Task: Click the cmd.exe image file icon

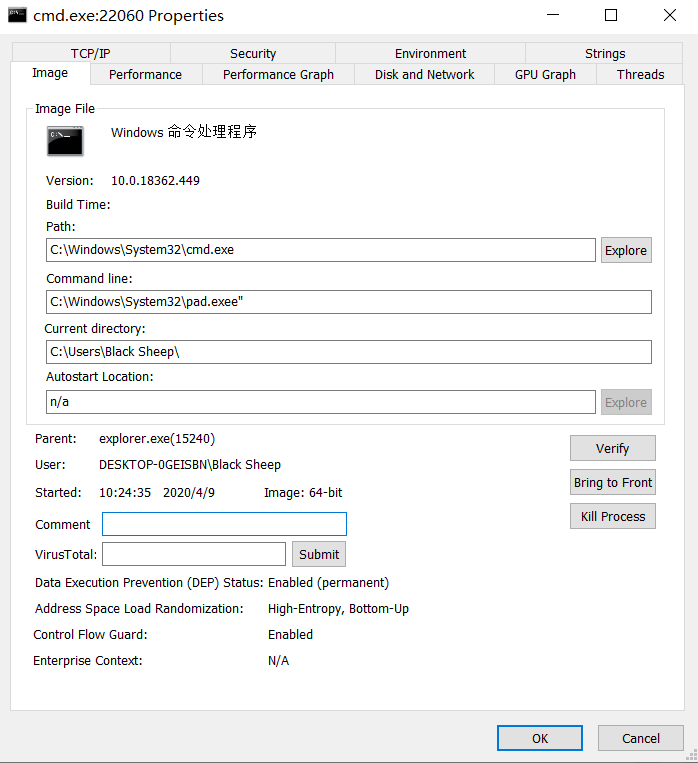Action: 65,141
